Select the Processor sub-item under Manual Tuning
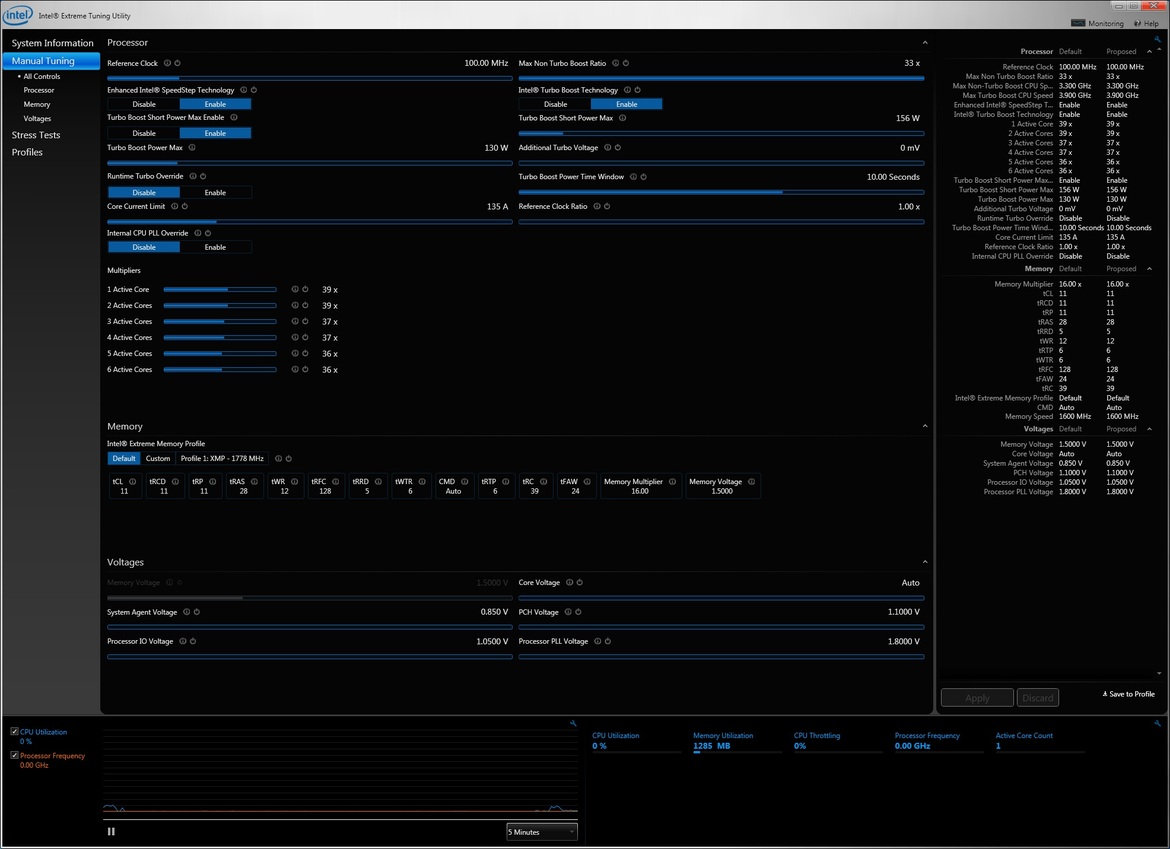The width and height of the screenshot is (1170, 849). (39, 90)
